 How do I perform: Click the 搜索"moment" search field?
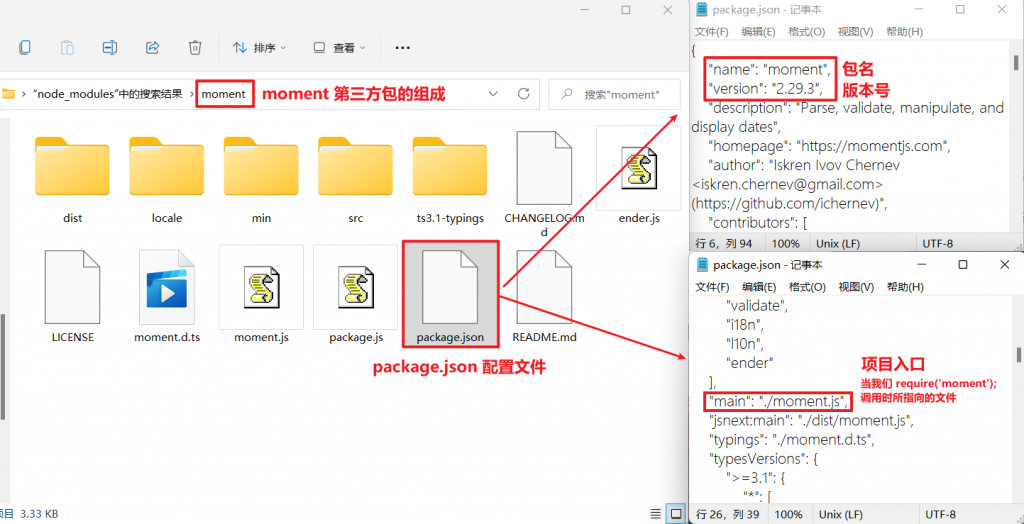click(x=615, y=95)
